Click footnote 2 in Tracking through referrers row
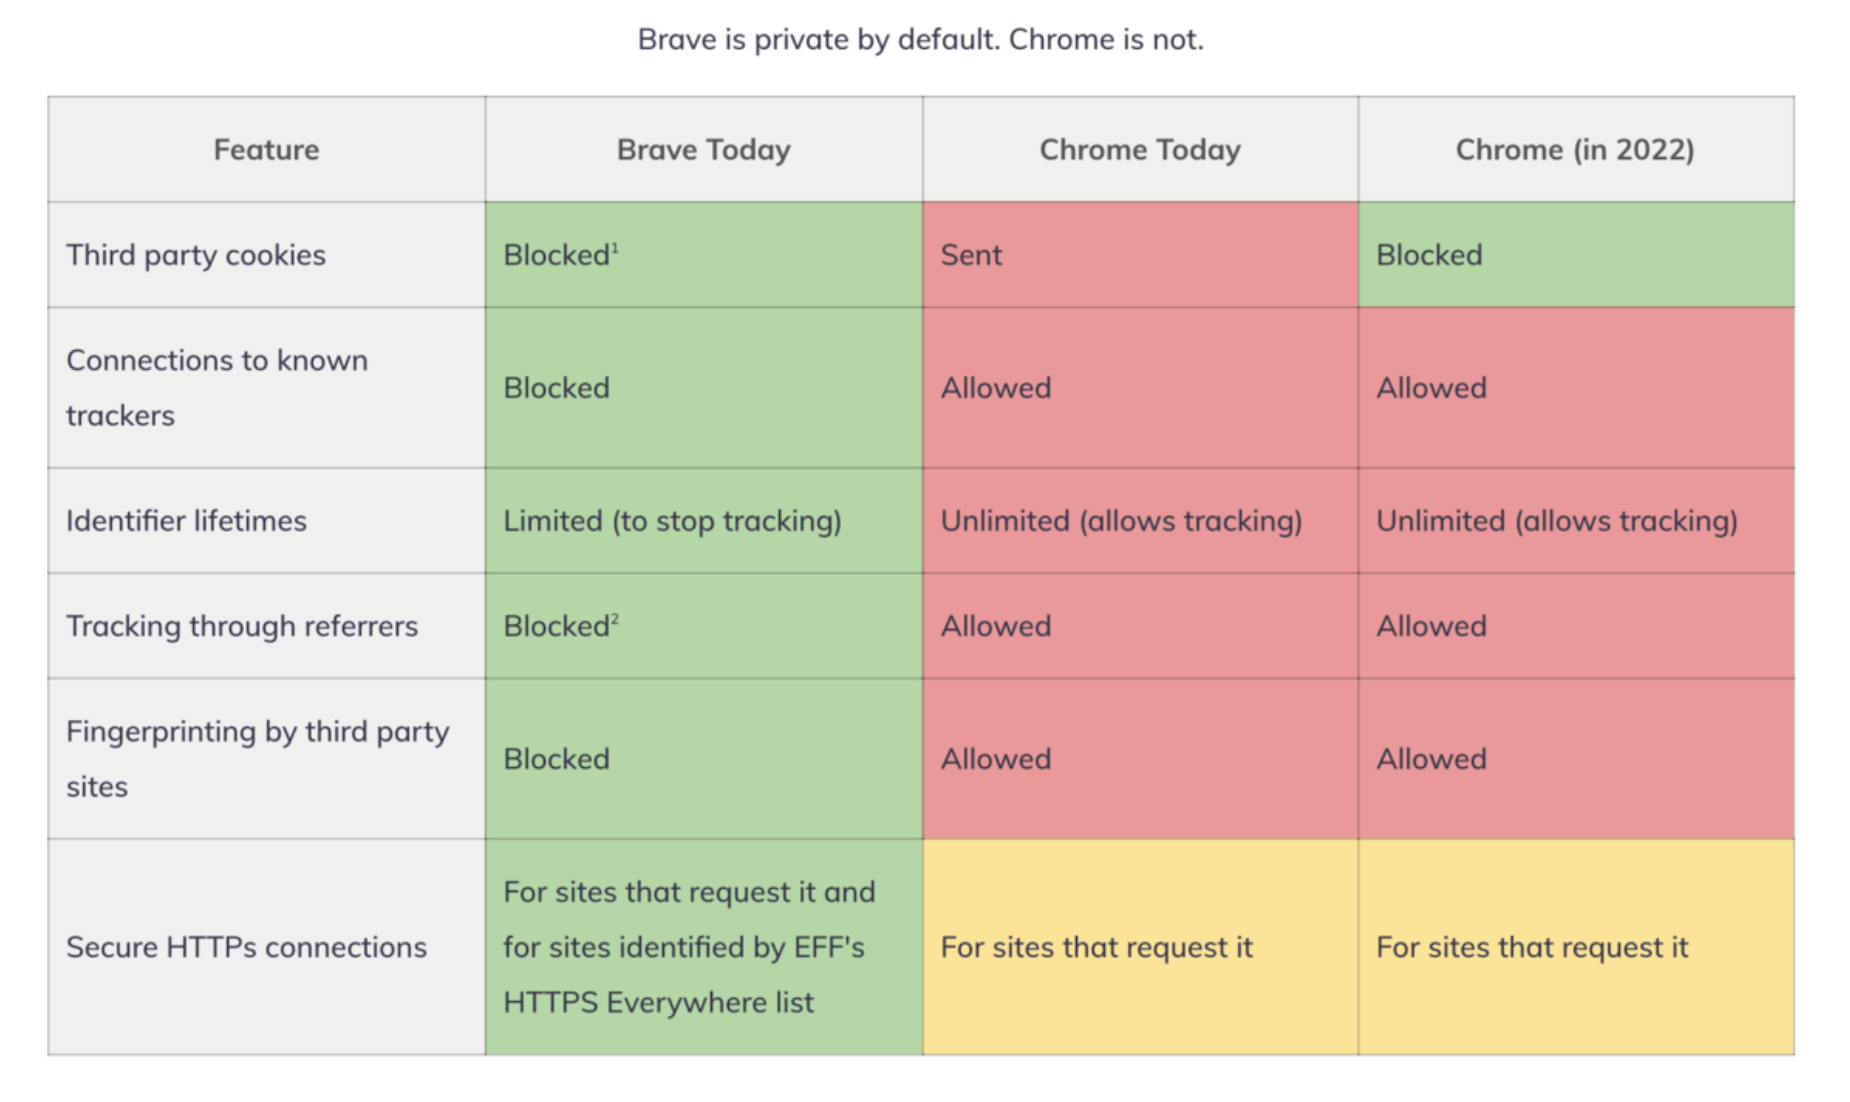Viewport: 1850px width, 1102px height. (x=615, y=619)
